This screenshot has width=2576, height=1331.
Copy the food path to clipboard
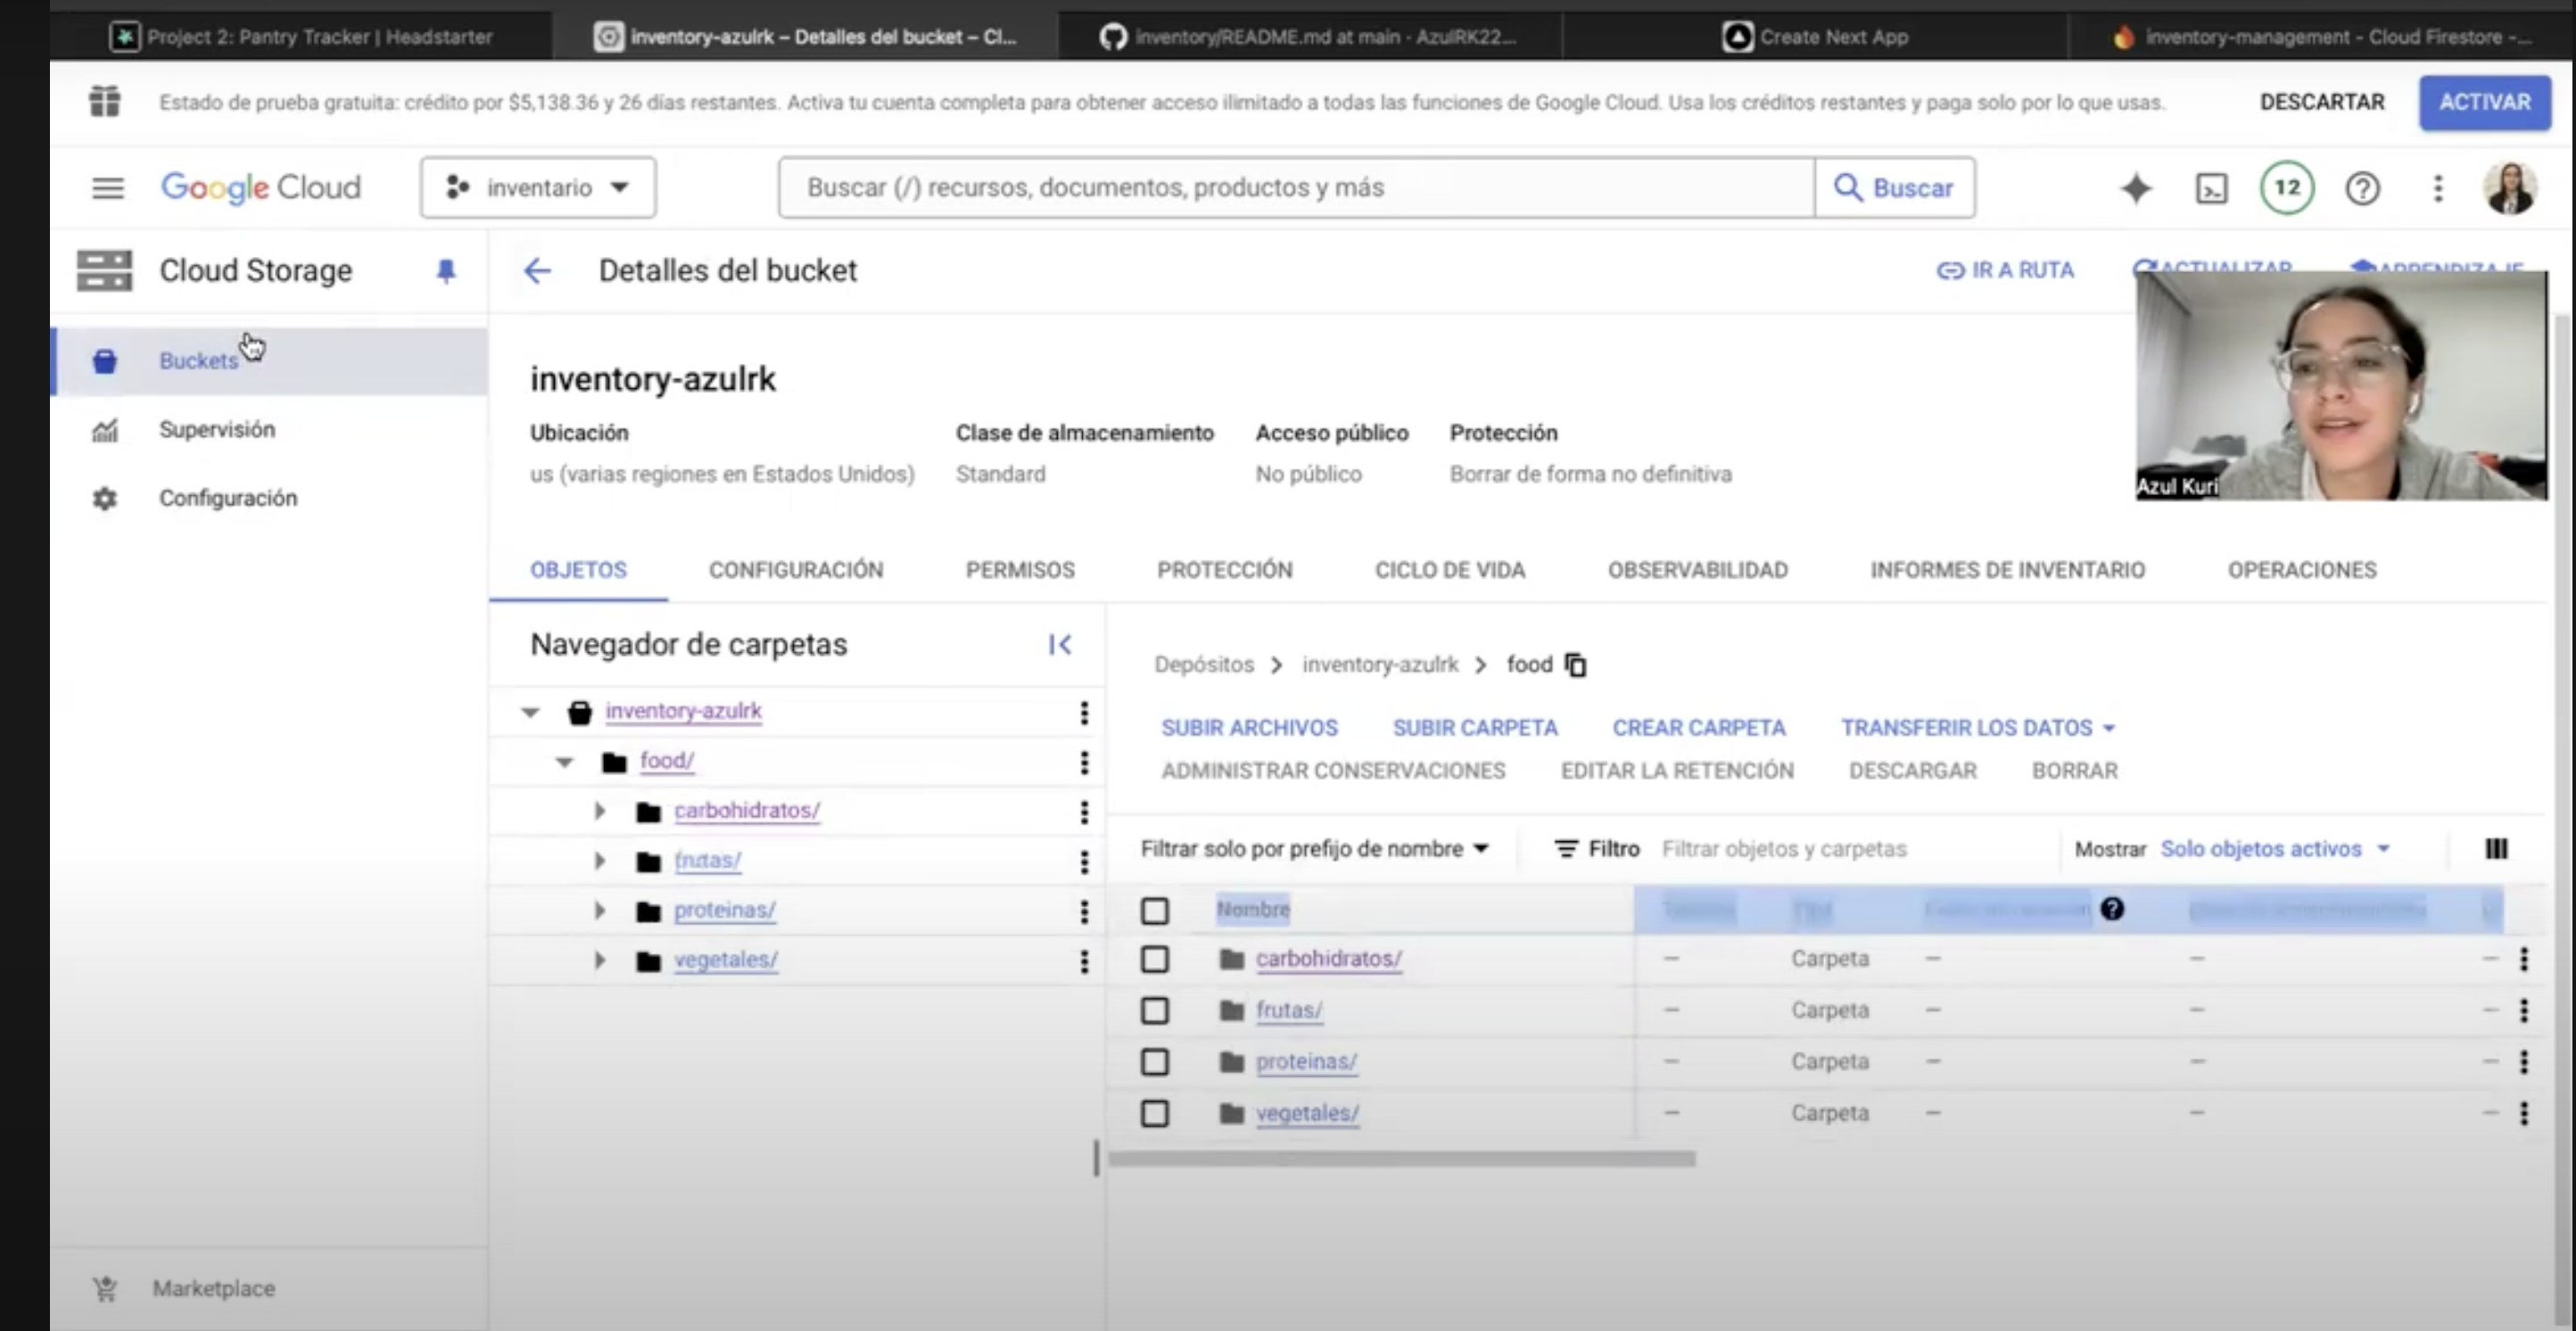pyautogui.click(x=1576, y=665)
